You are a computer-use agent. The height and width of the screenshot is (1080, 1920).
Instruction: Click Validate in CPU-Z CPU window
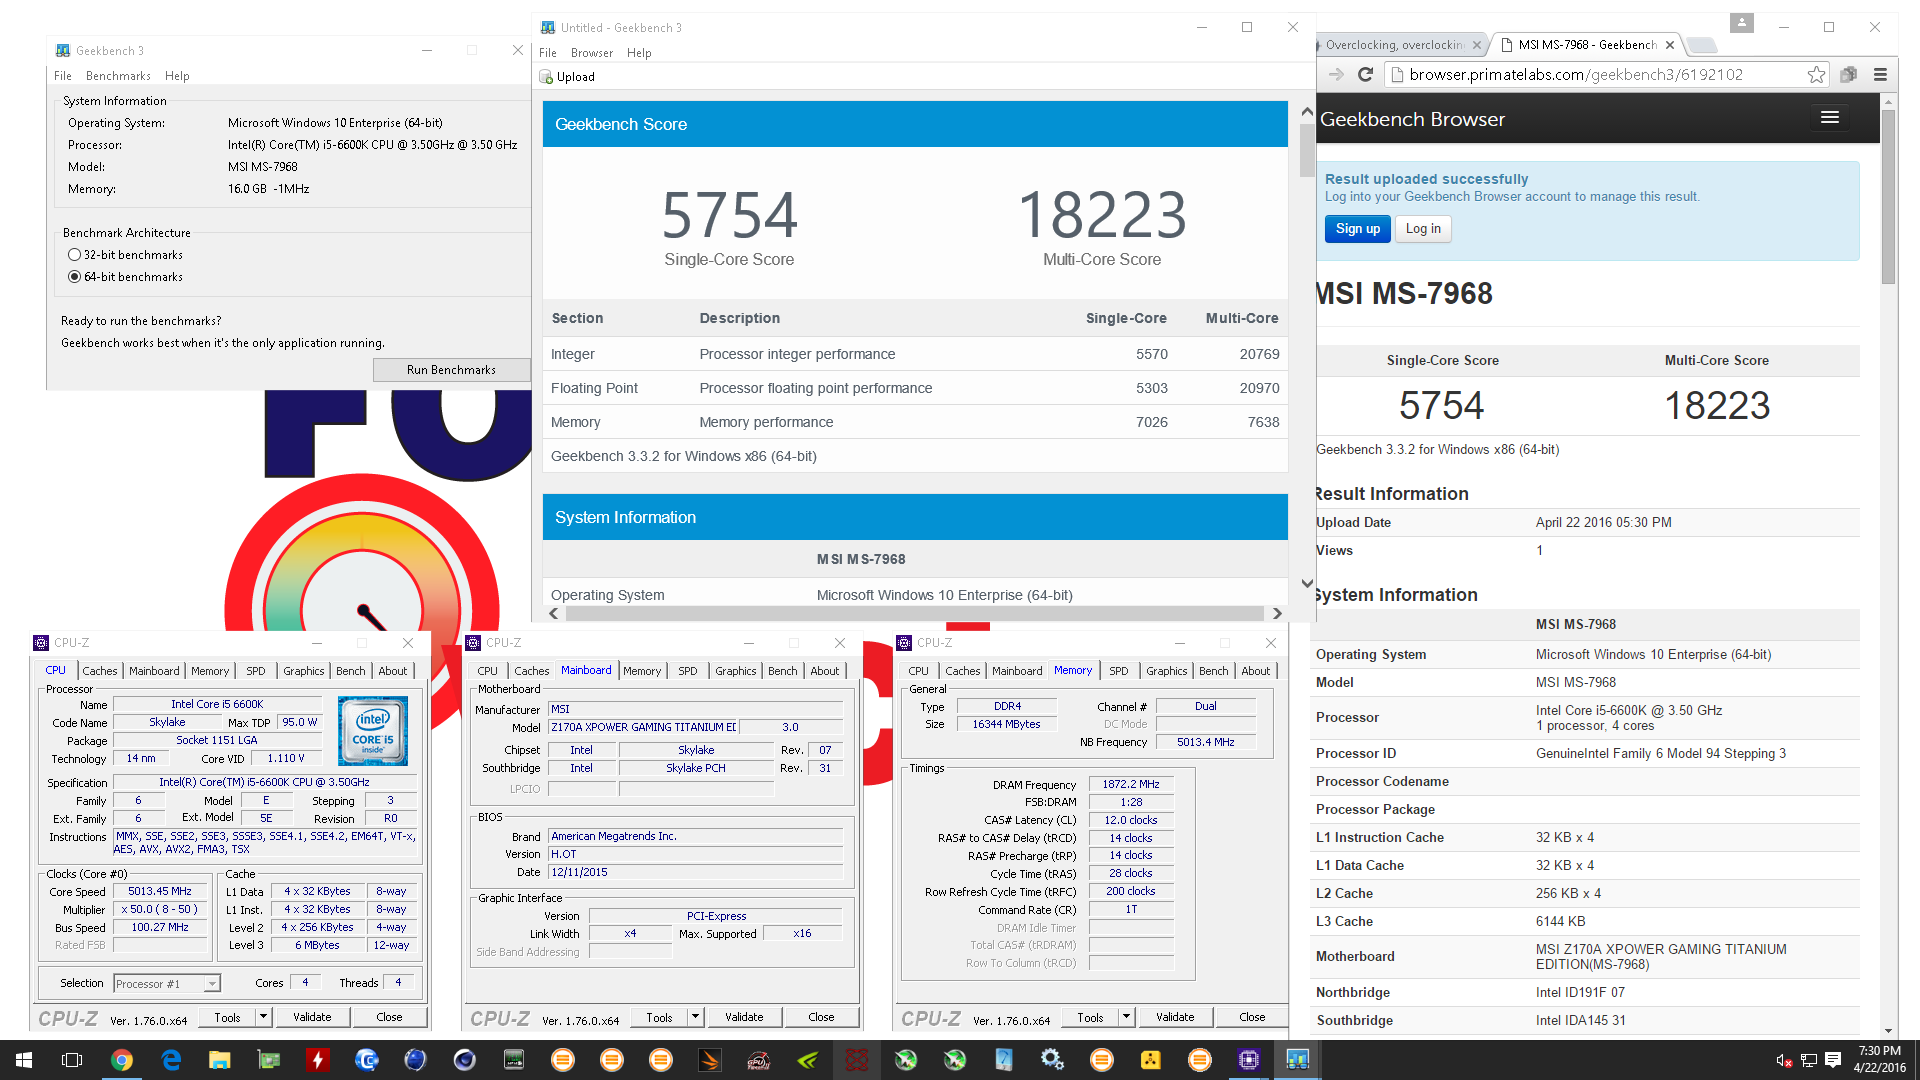tap(312, 1017)
